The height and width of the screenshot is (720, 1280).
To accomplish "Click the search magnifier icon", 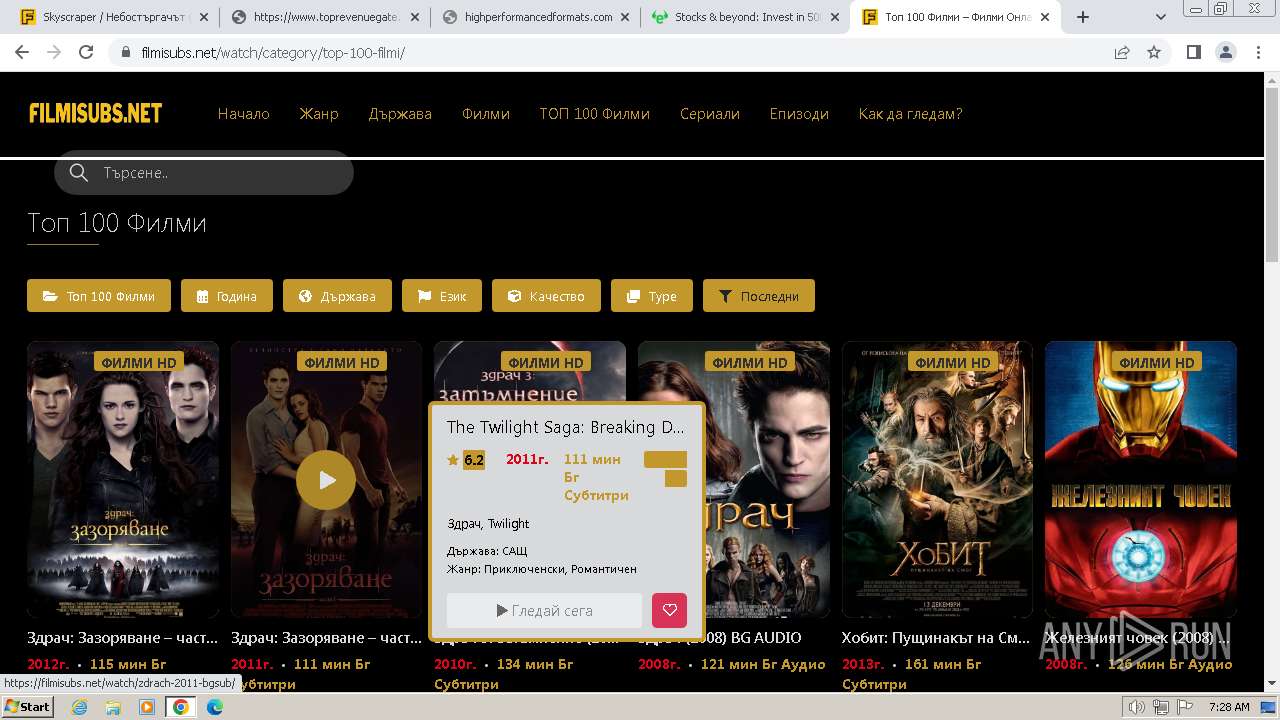I will 79,173.
